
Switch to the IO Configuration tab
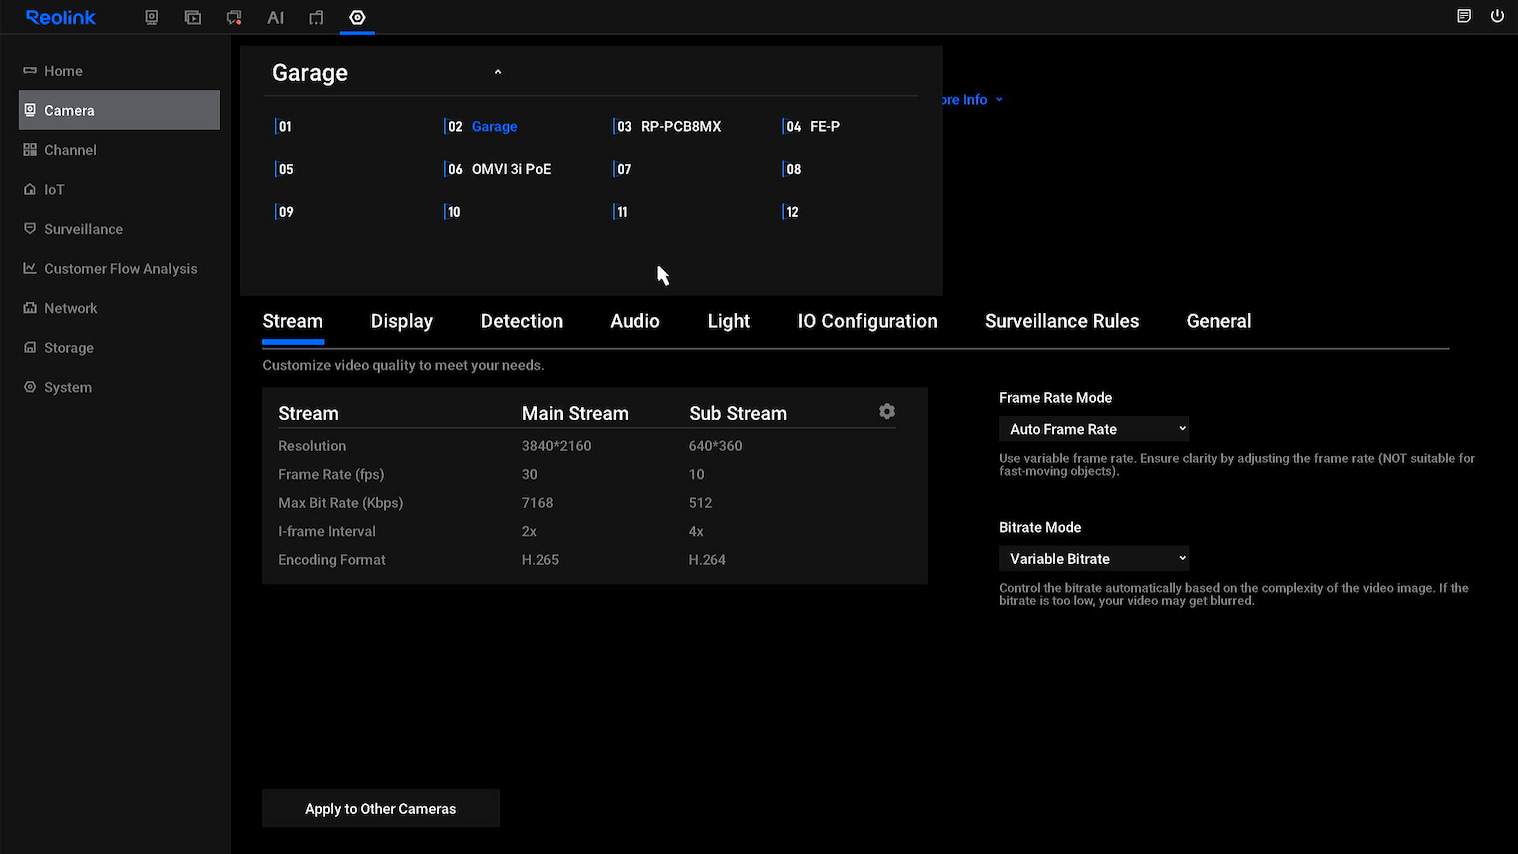pyautogui.click(x=867, y=321)
